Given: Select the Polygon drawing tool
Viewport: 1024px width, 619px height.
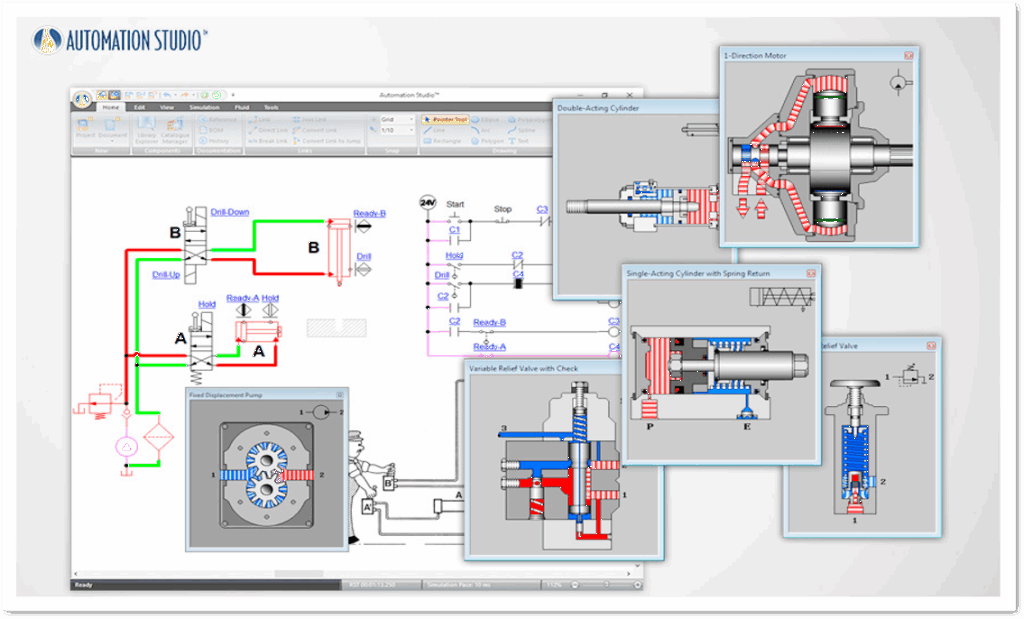Looking at the screenshot, I should point(487,141).
